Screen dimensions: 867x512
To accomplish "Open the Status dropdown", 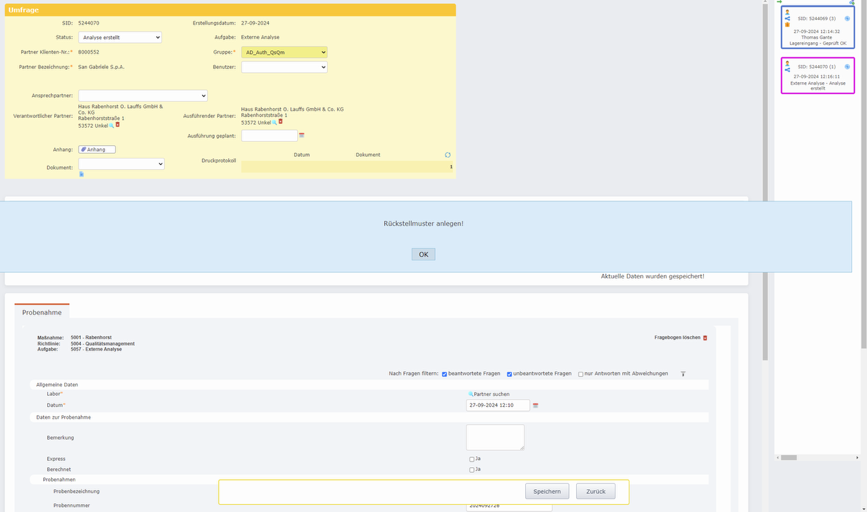I will tap(120, 37).
